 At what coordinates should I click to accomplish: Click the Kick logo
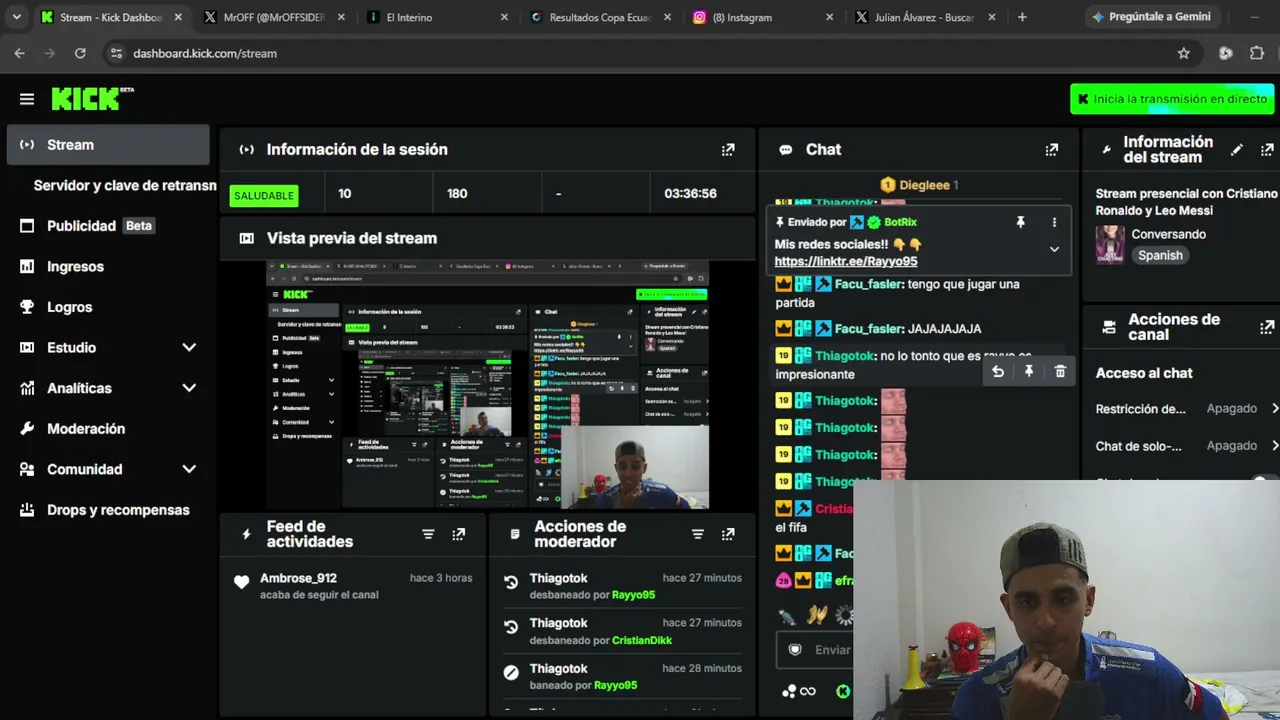92,98
